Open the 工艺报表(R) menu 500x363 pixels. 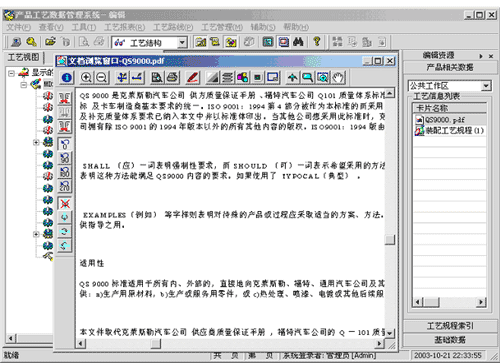124,27
